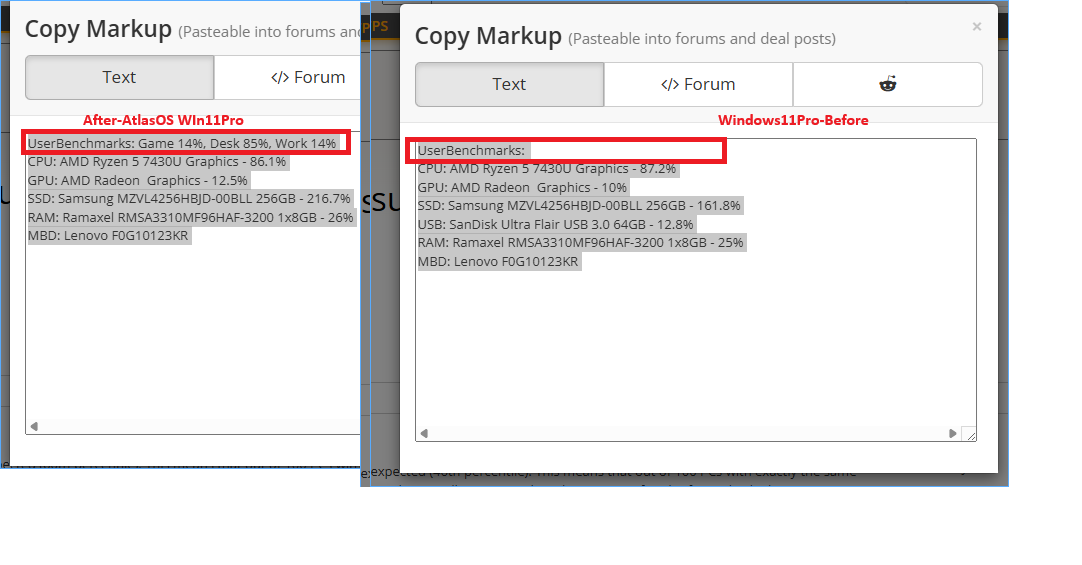Click 'GPU: AMD Radeon Graphics - 10%' line
This screenshot has width=1082, height=565.
coord(522,187)
